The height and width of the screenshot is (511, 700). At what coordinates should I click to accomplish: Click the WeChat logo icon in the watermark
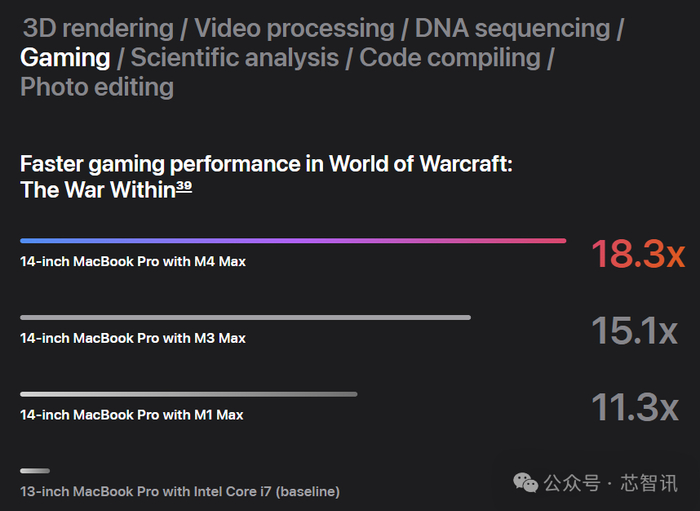pyautogui.click(x=526, y=483)
